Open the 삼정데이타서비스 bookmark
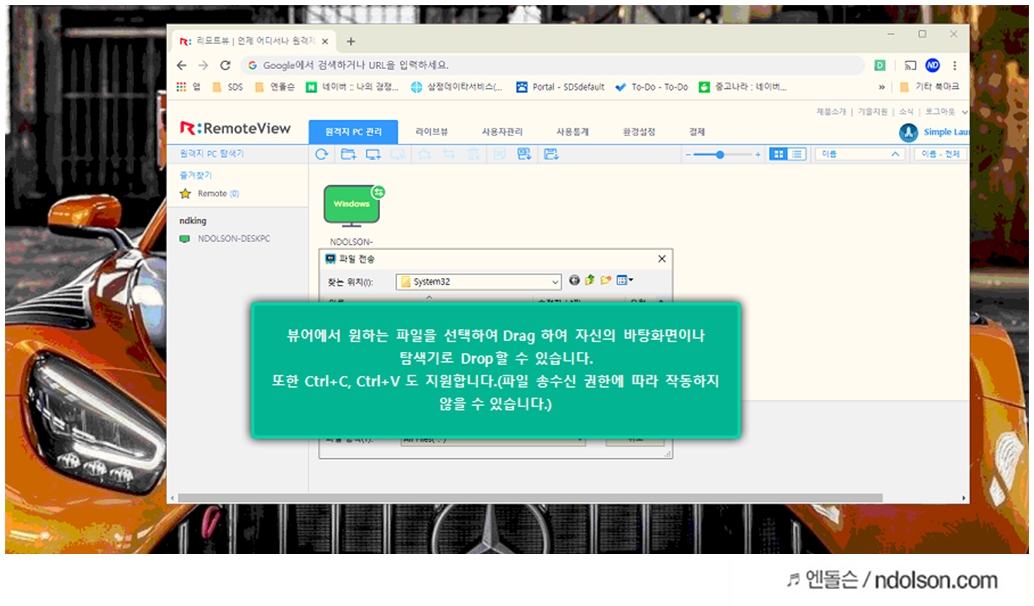Image resolution: width=1034 pixels, height=606 pixels. click(x=456, y=87)
